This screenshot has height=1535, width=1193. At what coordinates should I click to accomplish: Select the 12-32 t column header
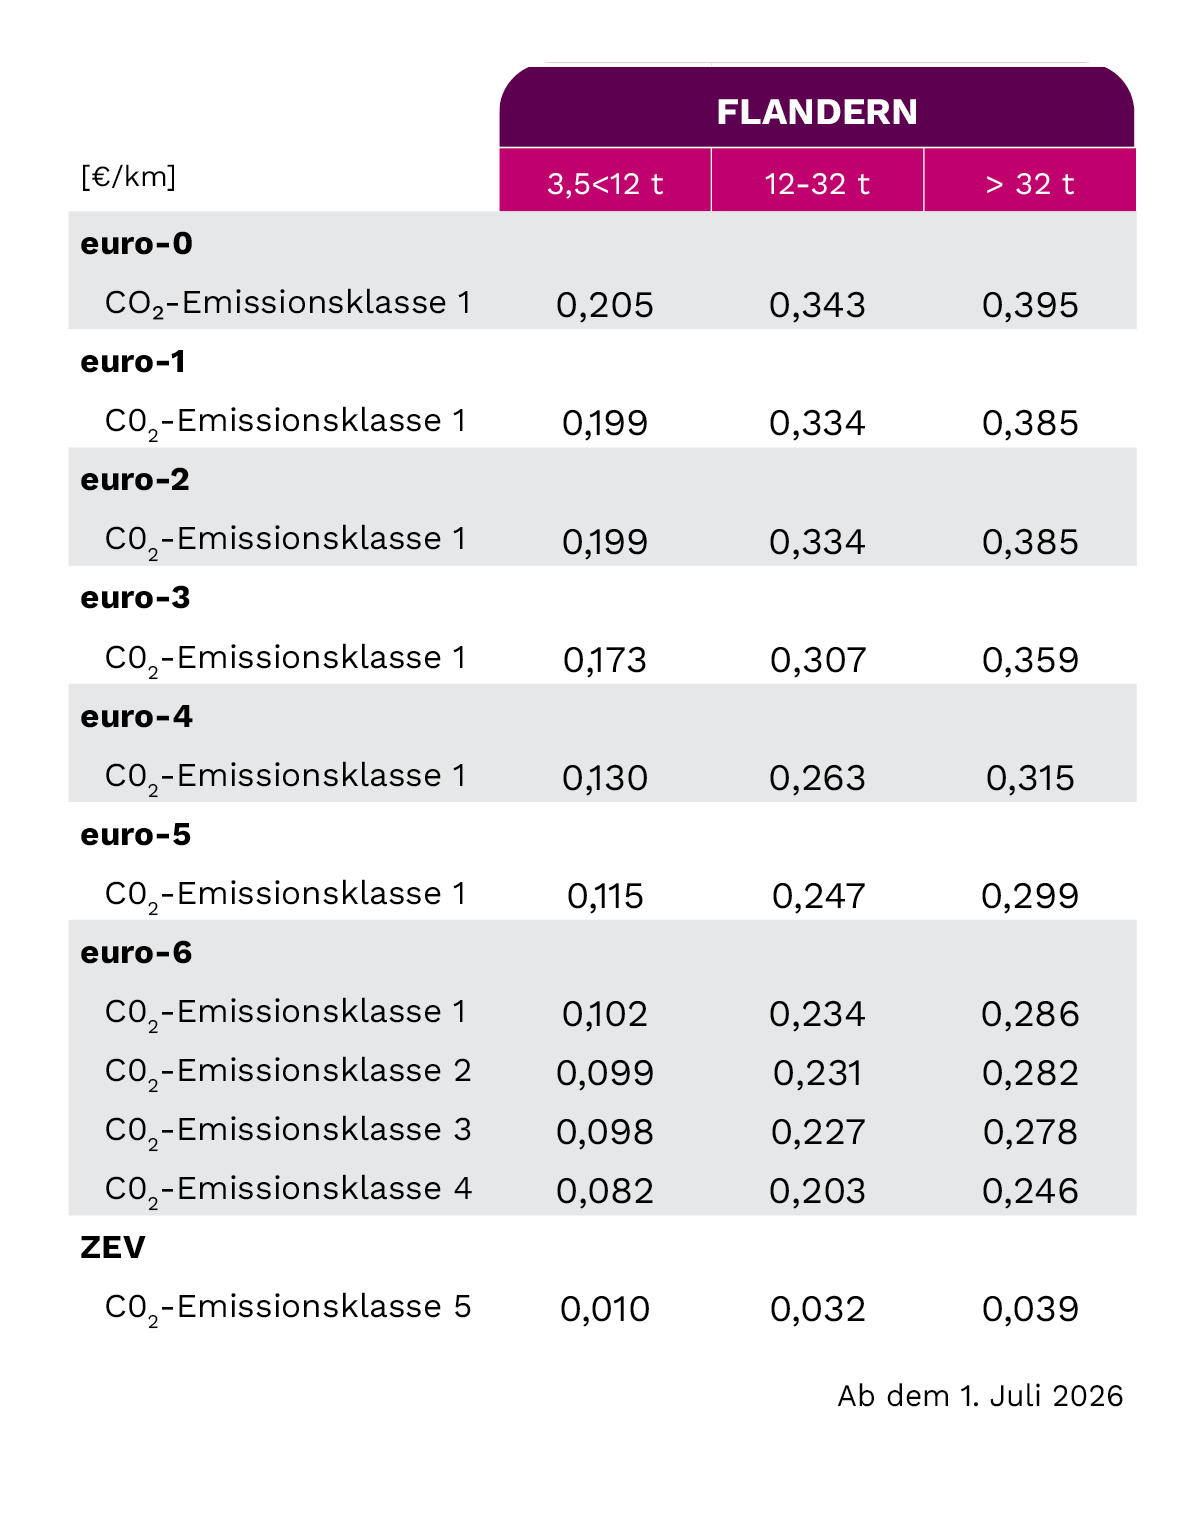[x=817, y=184]
